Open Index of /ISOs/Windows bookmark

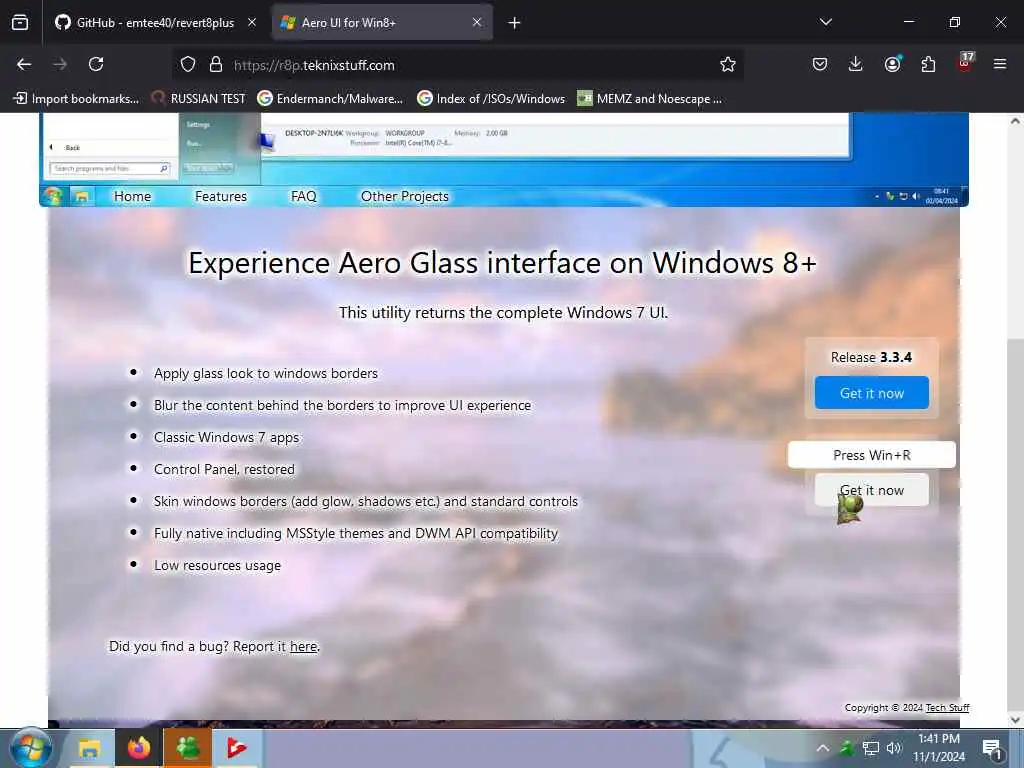491,99
